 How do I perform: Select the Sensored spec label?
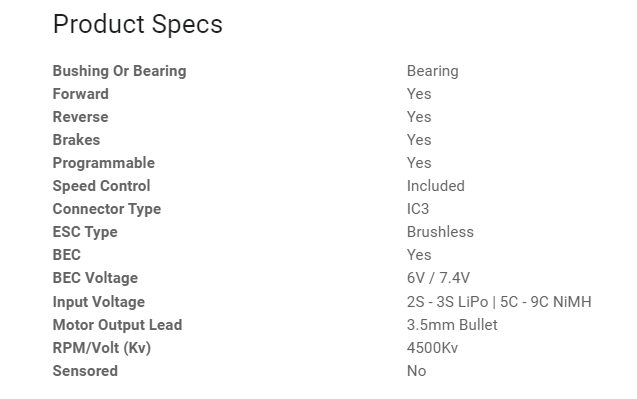point(85,371)
